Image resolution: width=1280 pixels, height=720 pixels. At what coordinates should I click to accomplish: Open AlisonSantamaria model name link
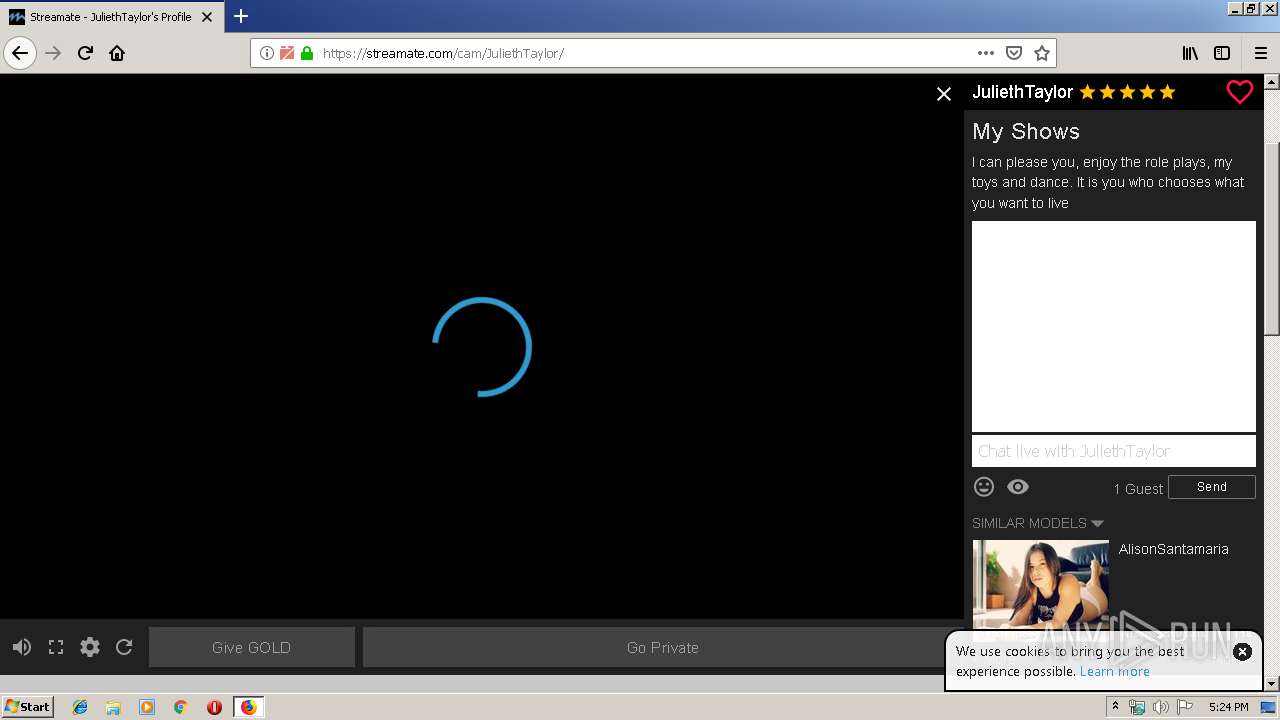click(x=1174, y=549)
